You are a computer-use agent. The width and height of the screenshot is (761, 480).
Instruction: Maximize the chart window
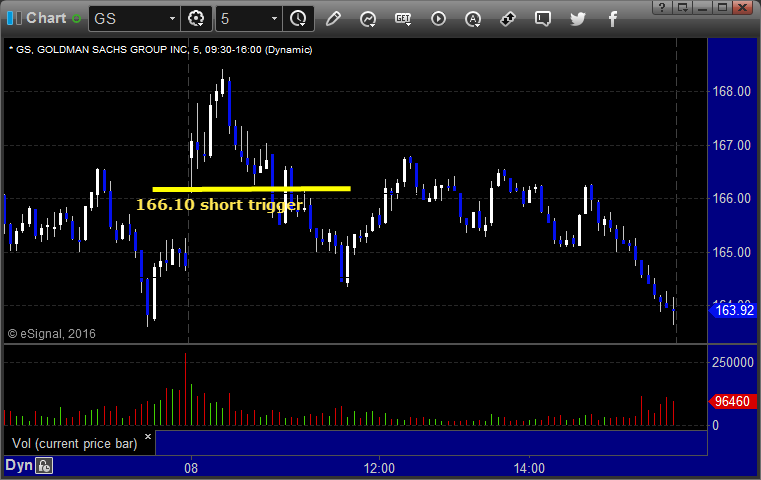click(x=722, y=7)
